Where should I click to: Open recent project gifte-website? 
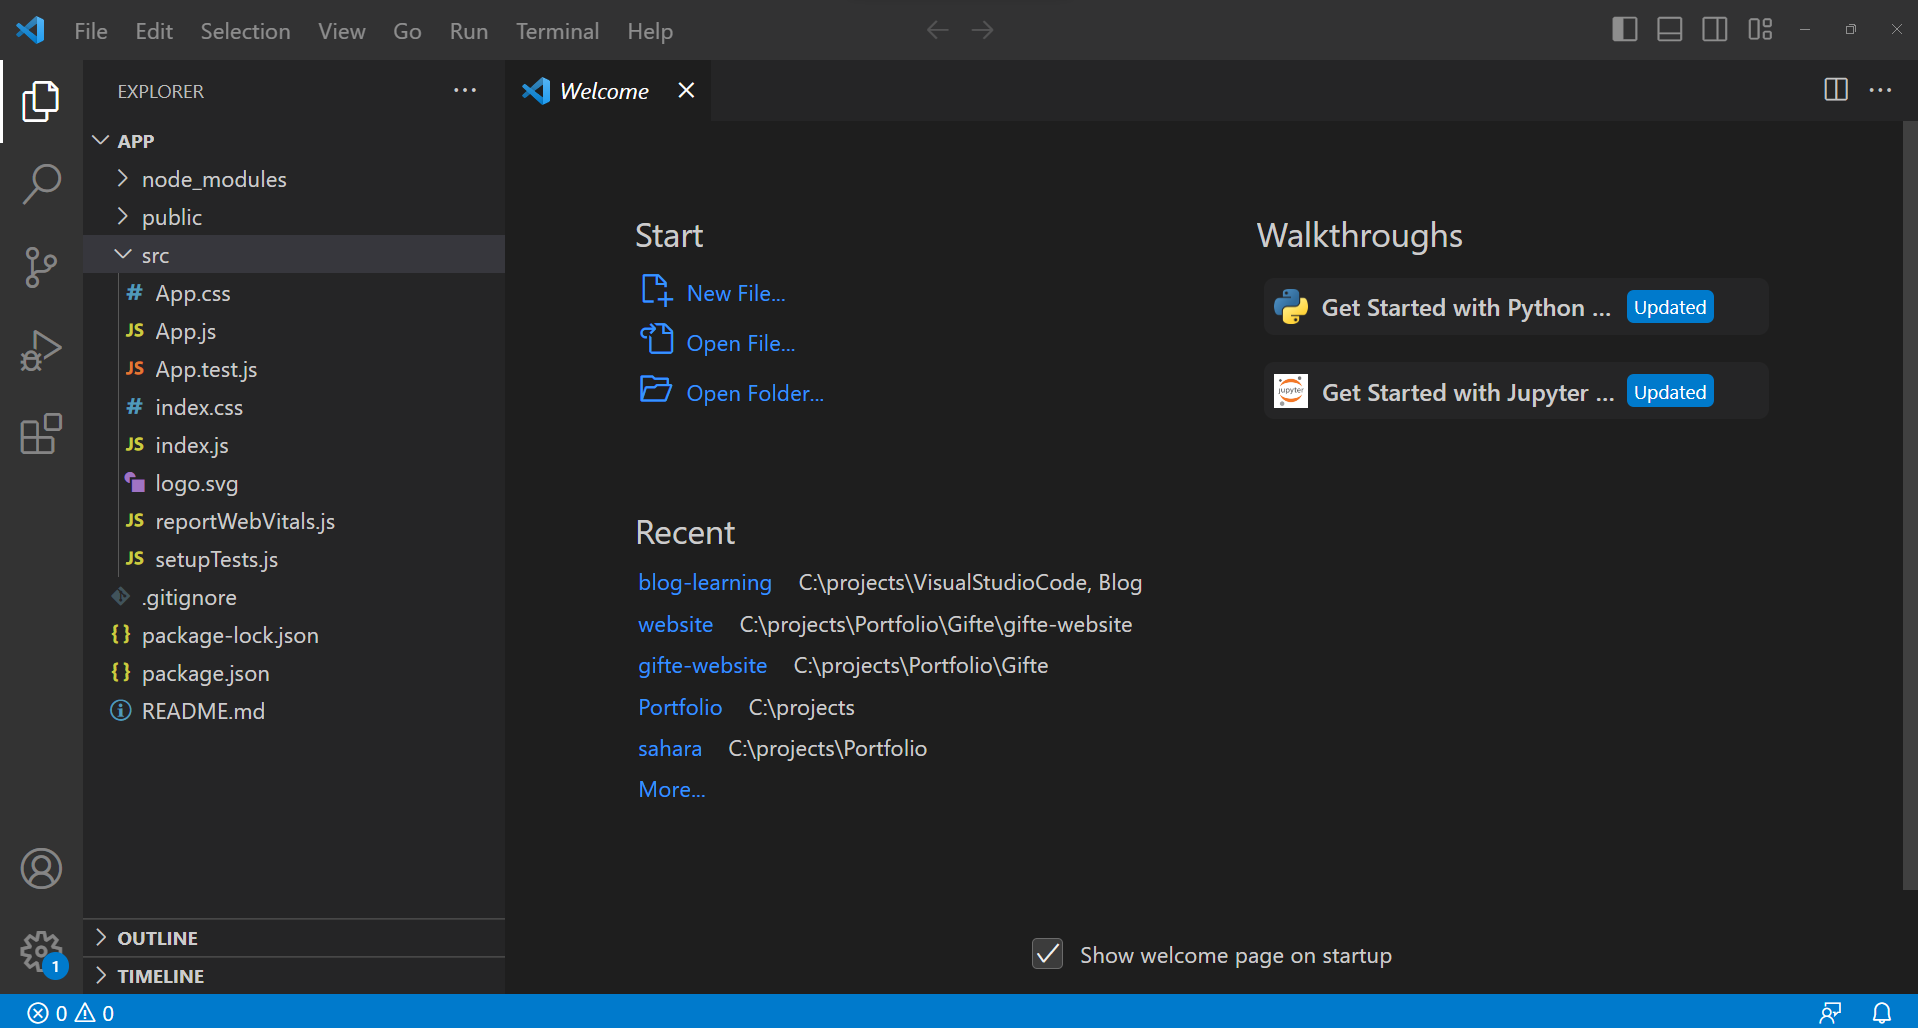click(x=703, y=665)
